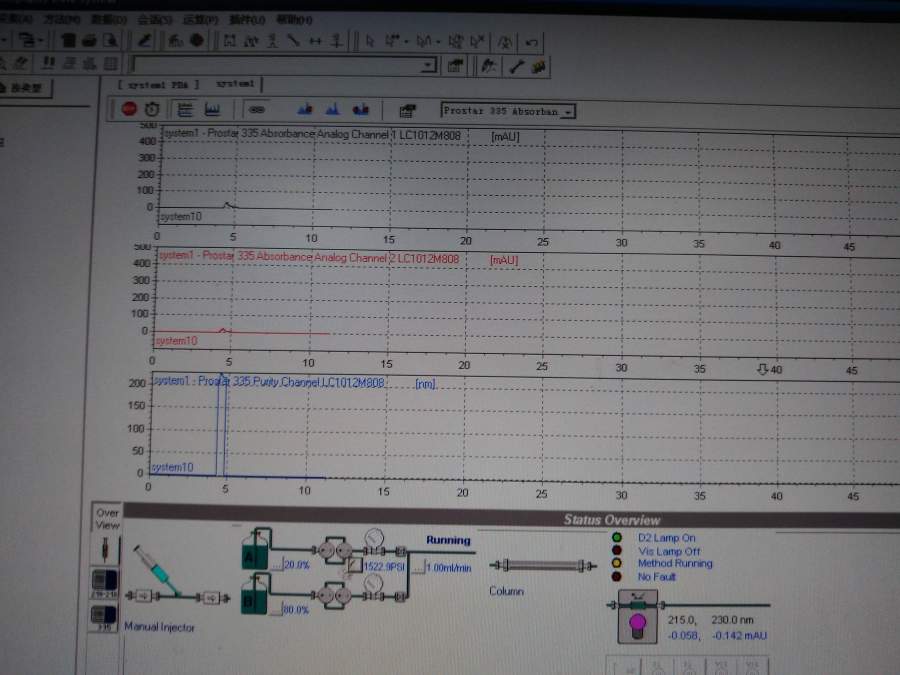Click the Running pump status label
The image size is (900, 675).
click(x=448, y=540)
